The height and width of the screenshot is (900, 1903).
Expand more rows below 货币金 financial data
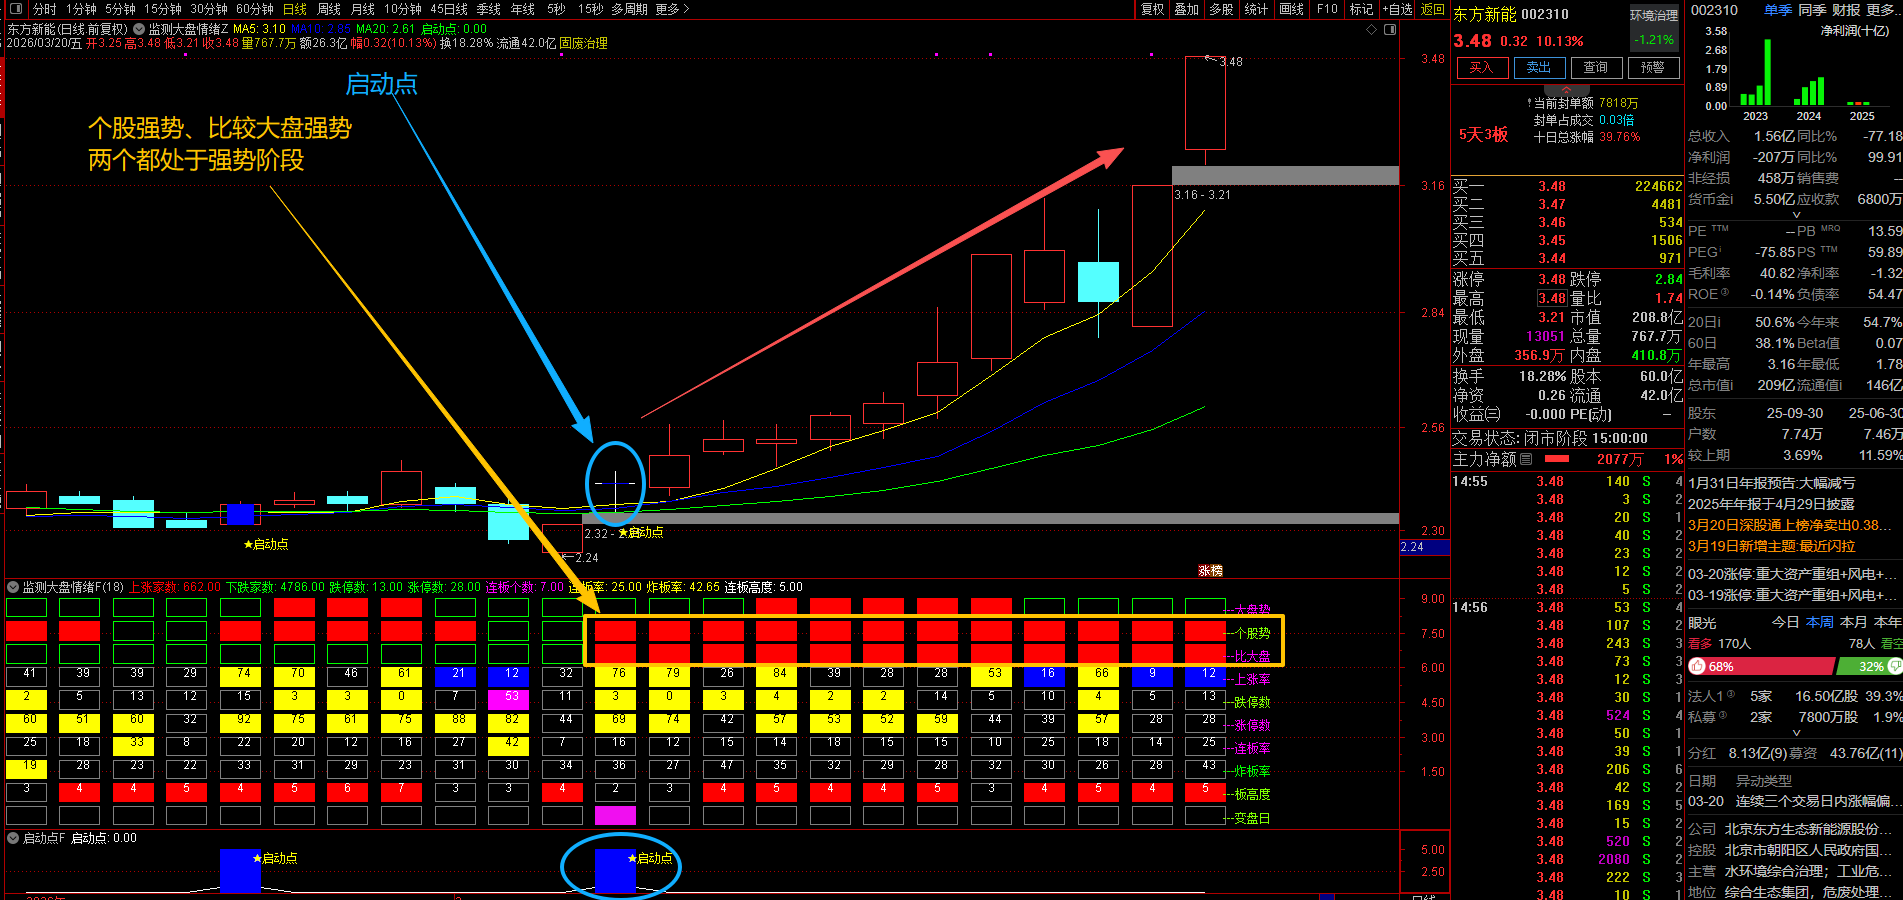tap(1796, 214)
